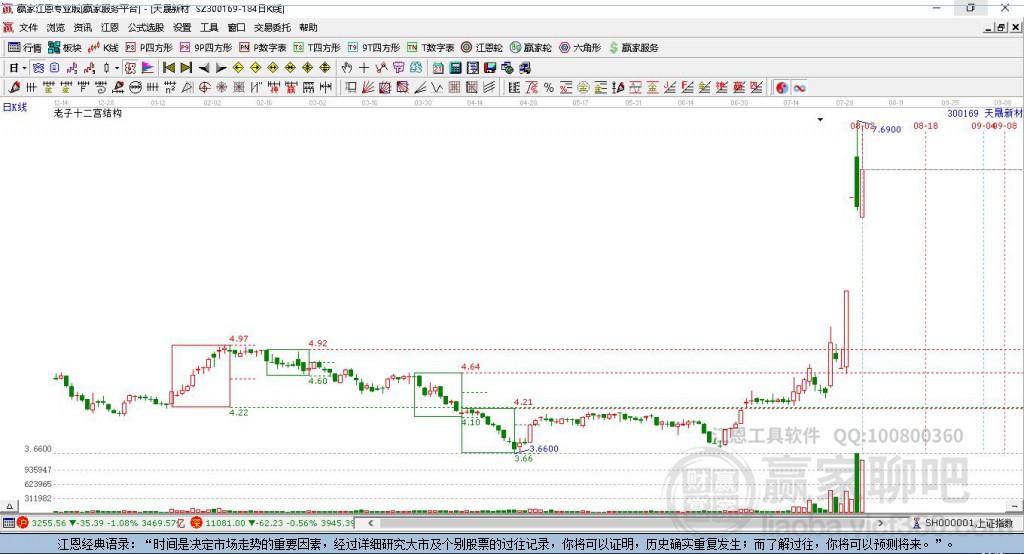
Task: Open the T四方形 tool
Action: point(317,48)
